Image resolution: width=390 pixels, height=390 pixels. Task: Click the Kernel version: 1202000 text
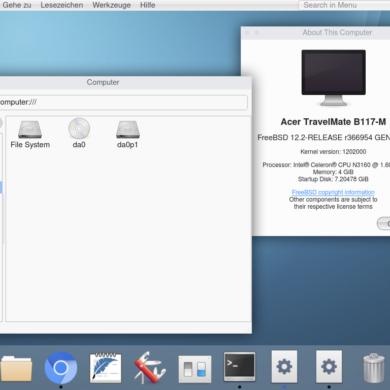tap(333, 152)
